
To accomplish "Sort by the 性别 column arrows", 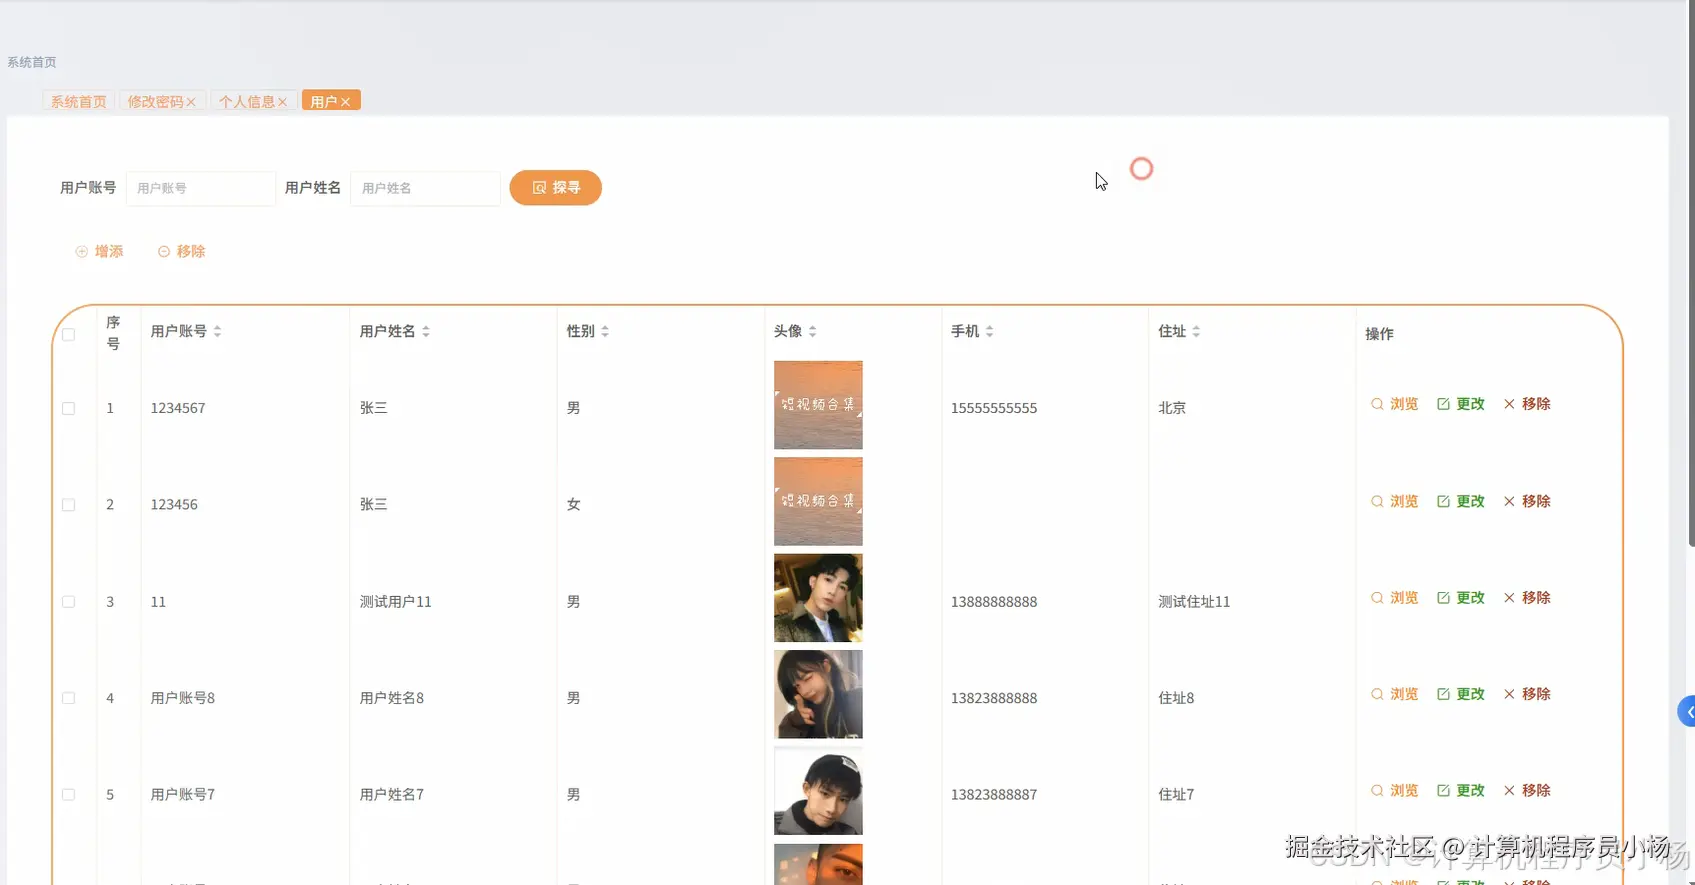I will 605,331.
